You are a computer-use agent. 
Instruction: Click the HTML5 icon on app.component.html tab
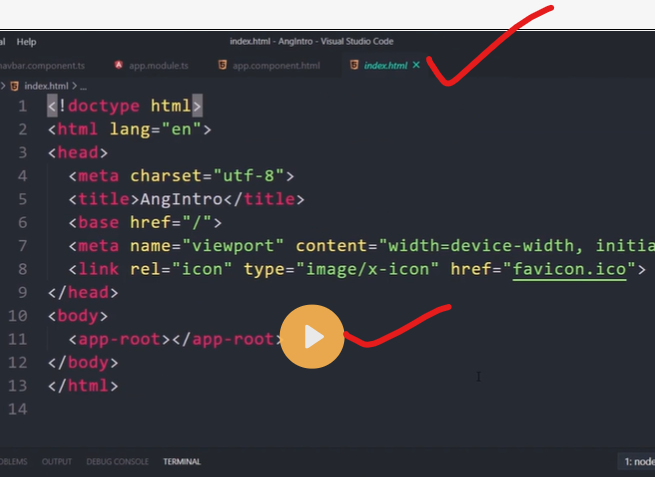(222, 65)
